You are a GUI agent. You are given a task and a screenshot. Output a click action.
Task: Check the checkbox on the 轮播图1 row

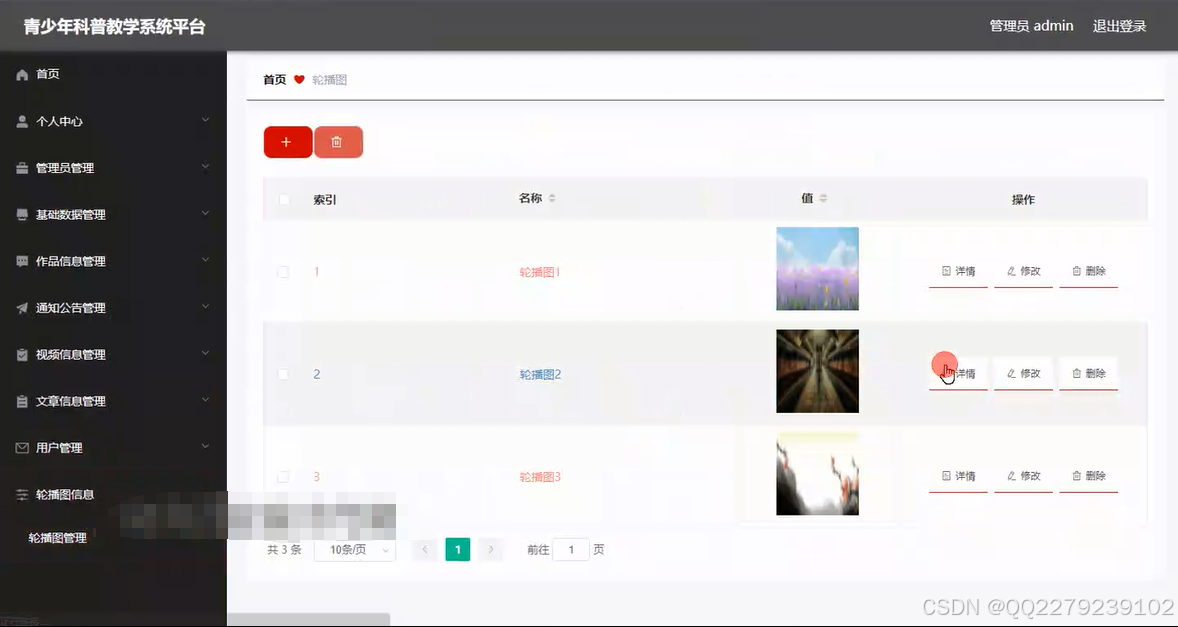pyautogui.click(x=283, y=271)
